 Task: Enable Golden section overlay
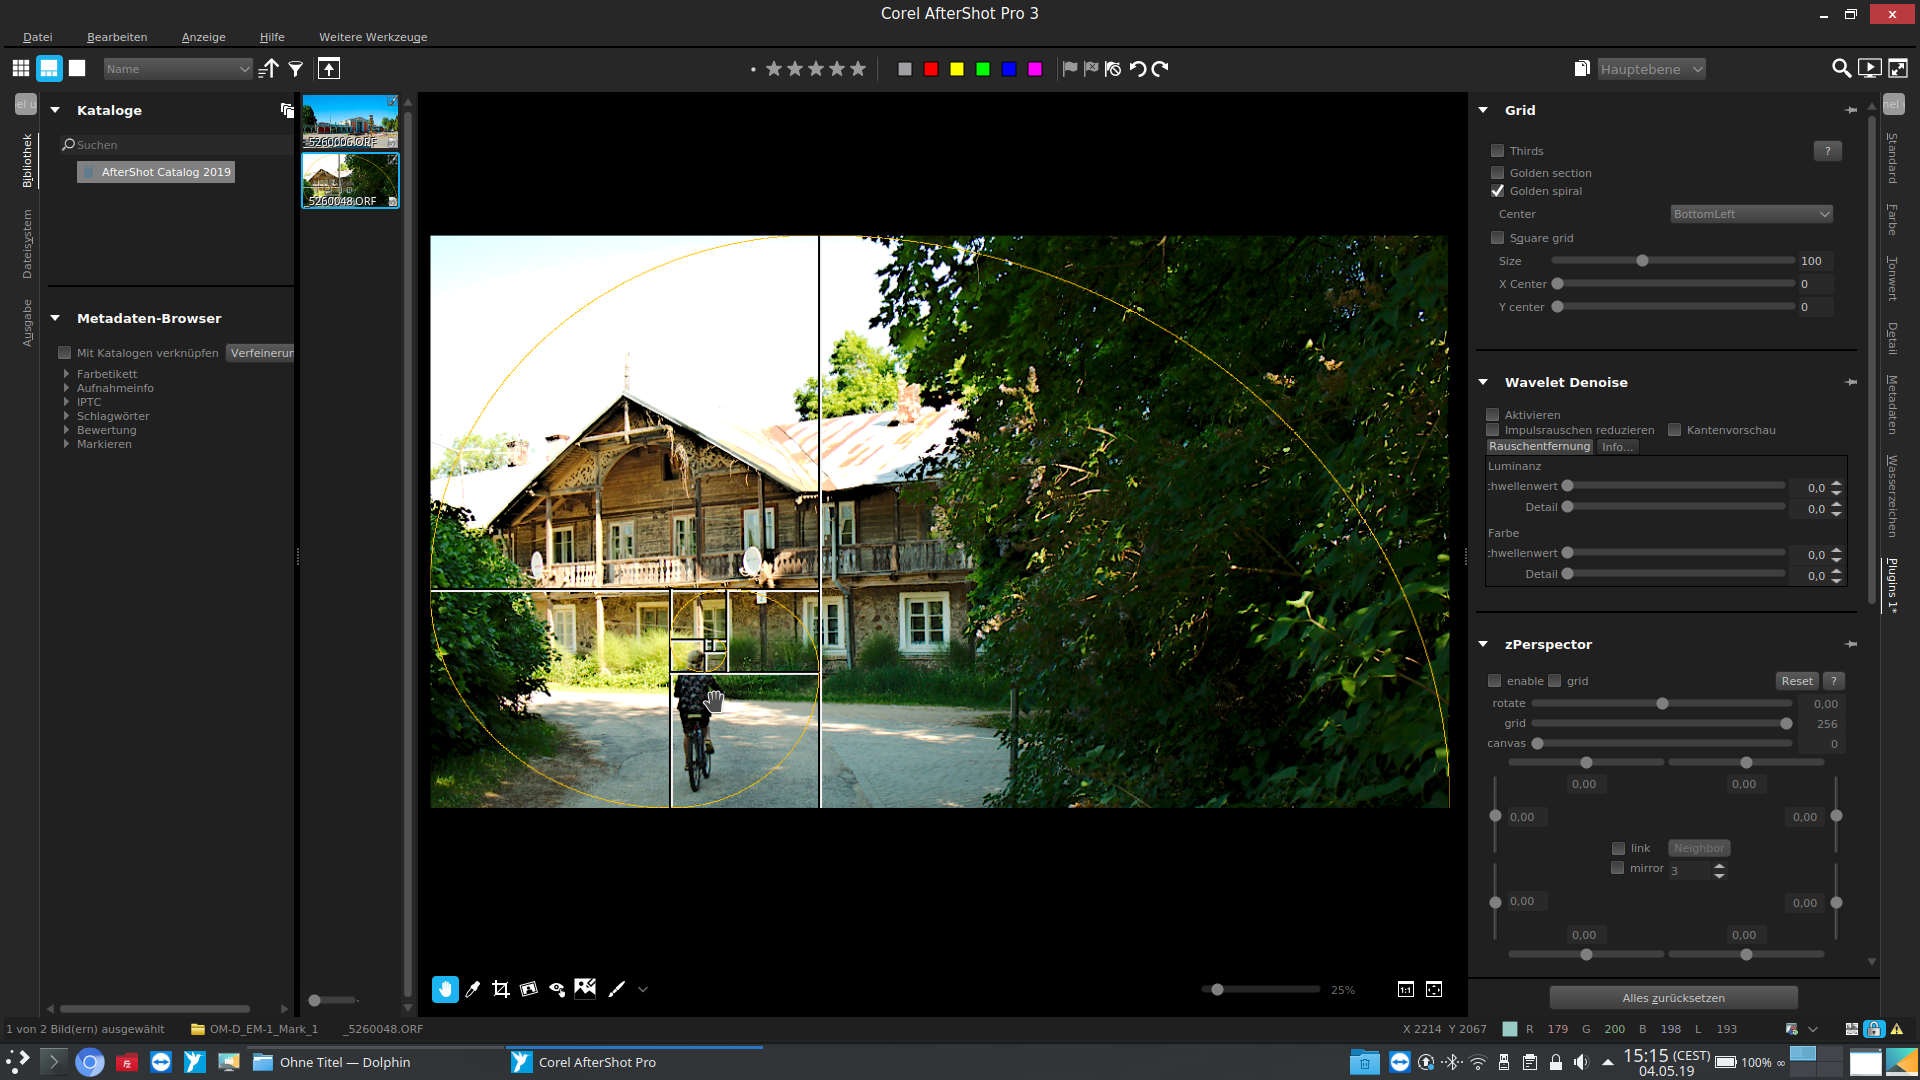[x=1497, y=173]
